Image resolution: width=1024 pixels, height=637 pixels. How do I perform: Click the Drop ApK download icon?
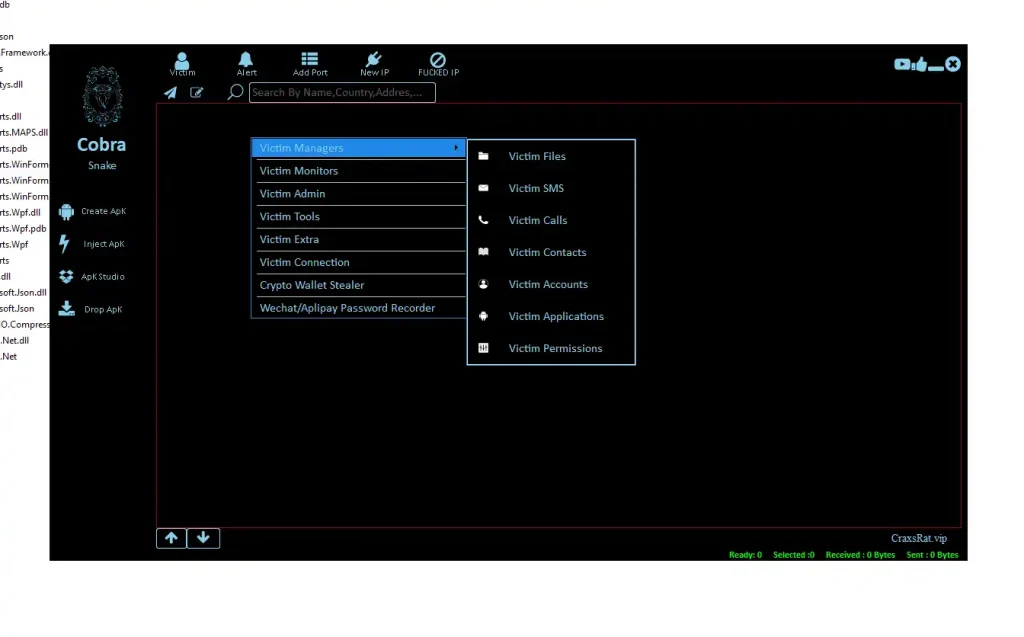(67, 309)
